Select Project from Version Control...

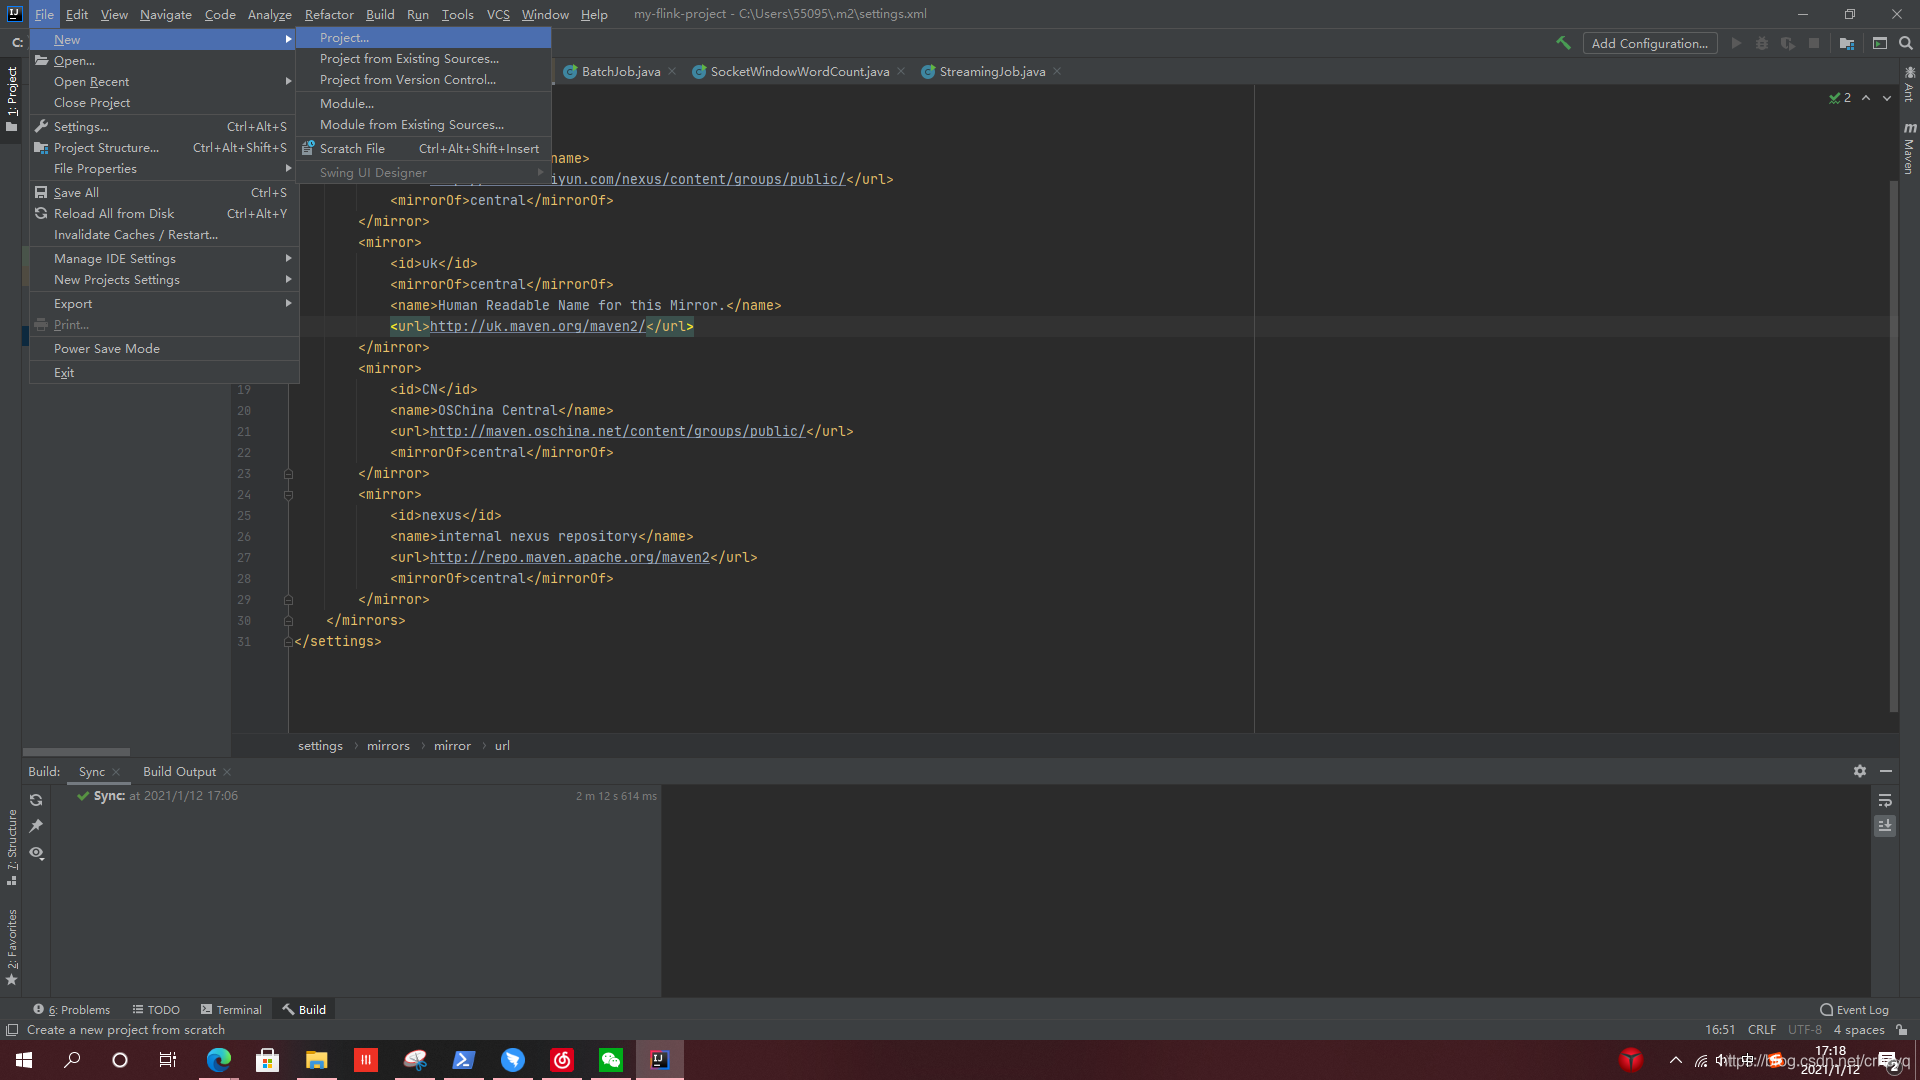point(423,80)
